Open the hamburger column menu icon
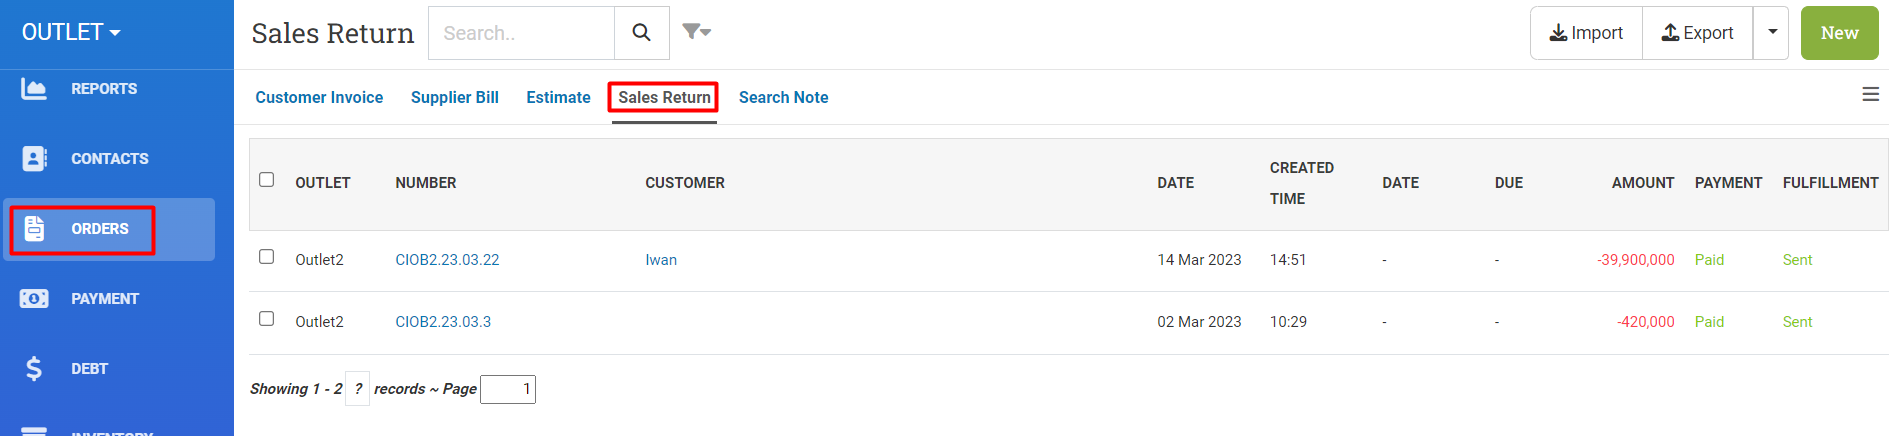The width and height of the screenshot is (1889, 436). [x=1870, y=94]
